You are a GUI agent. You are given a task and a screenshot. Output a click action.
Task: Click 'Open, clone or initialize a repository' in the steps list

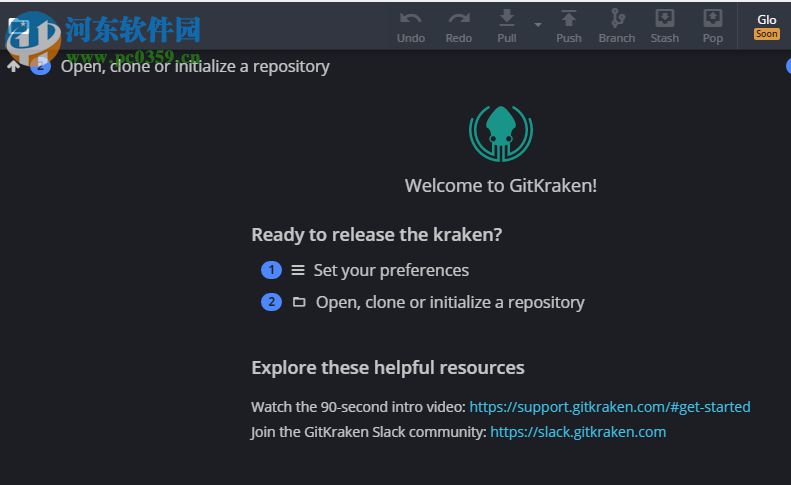pos(450,303)
